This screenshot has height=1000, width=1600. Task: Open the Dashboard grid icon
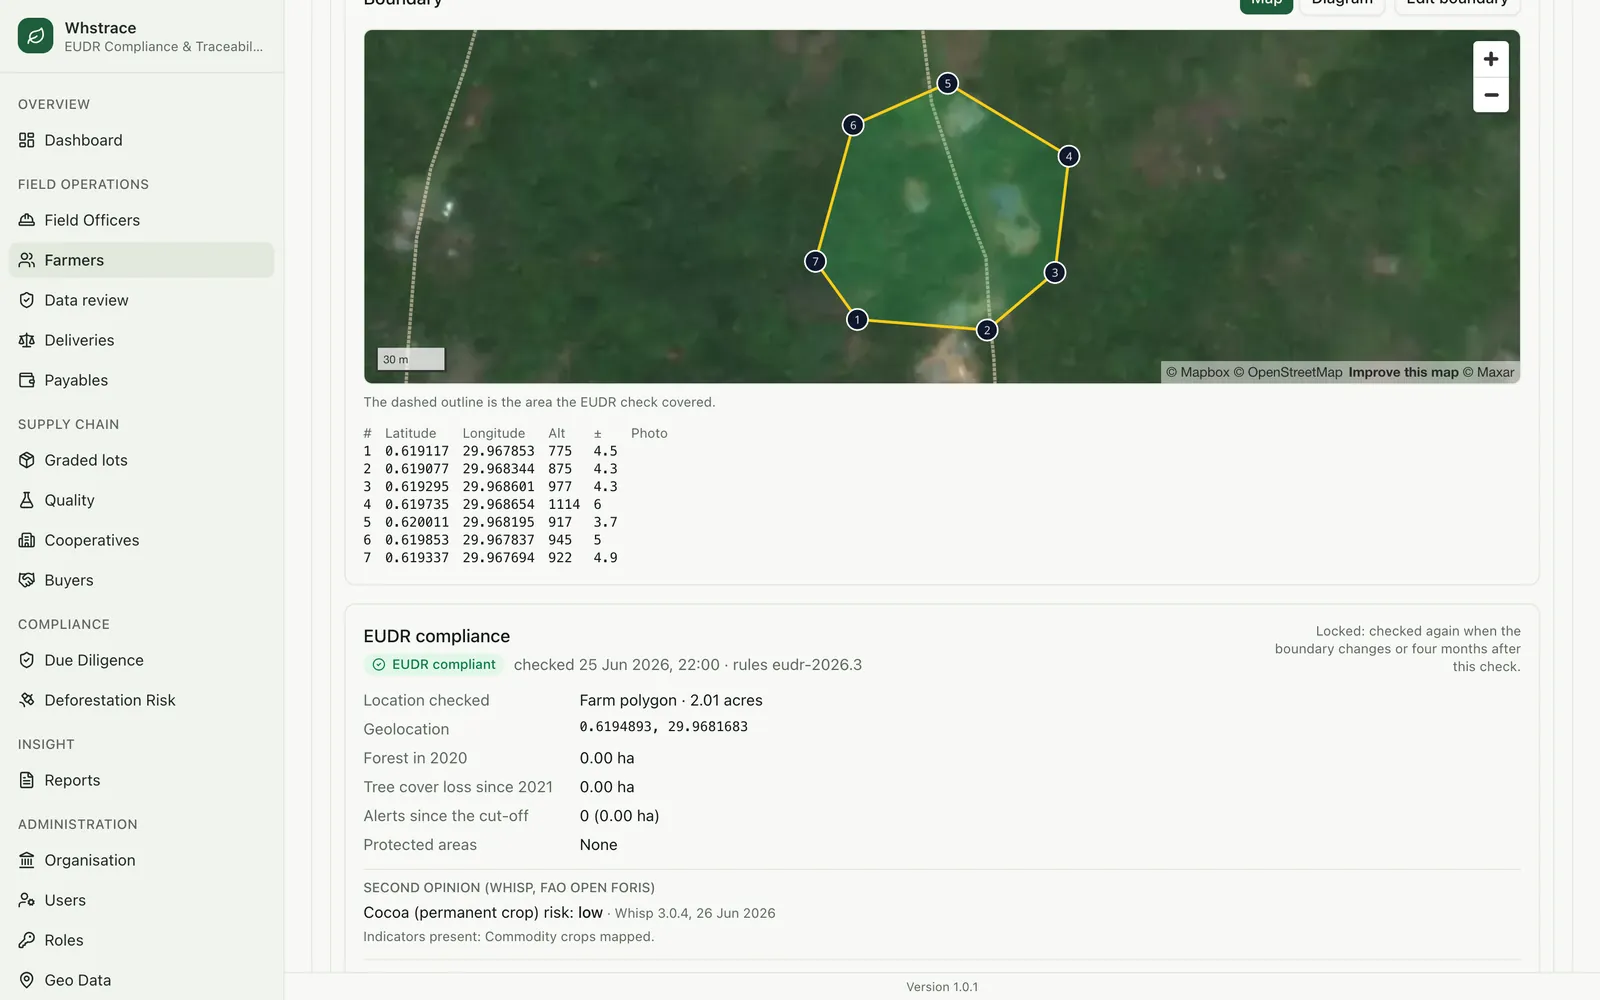(x=27, y=140)
